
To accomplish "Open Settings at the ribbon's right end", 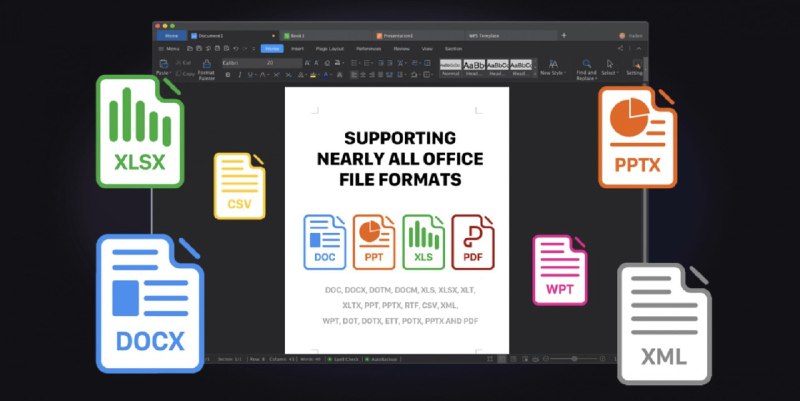I will (x=635, y=67).
